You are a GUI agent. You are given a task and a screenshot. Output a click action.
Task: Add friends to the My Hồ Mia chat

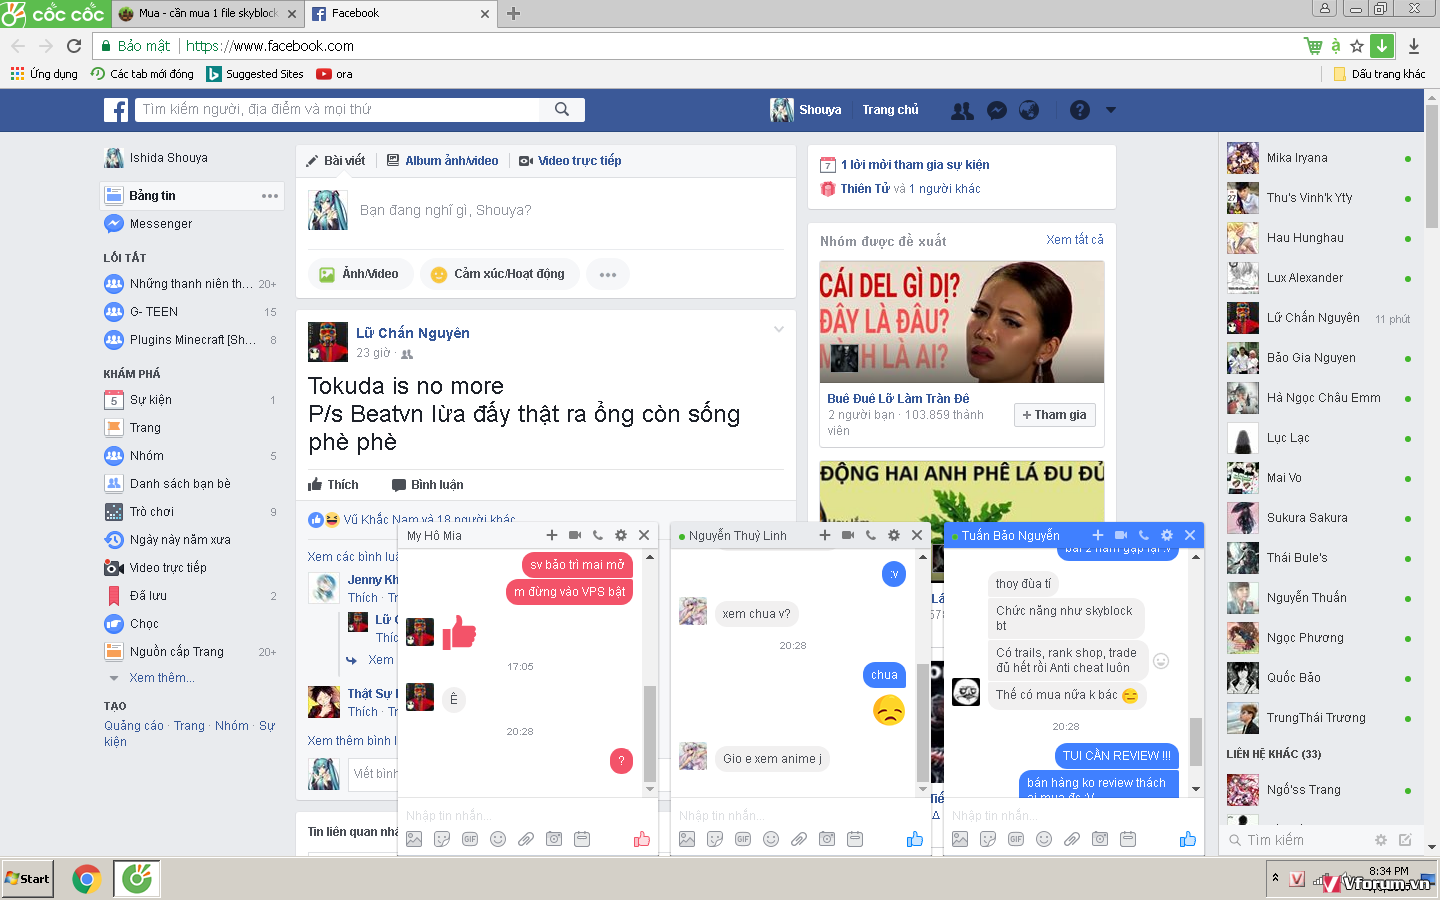point(552,536)
